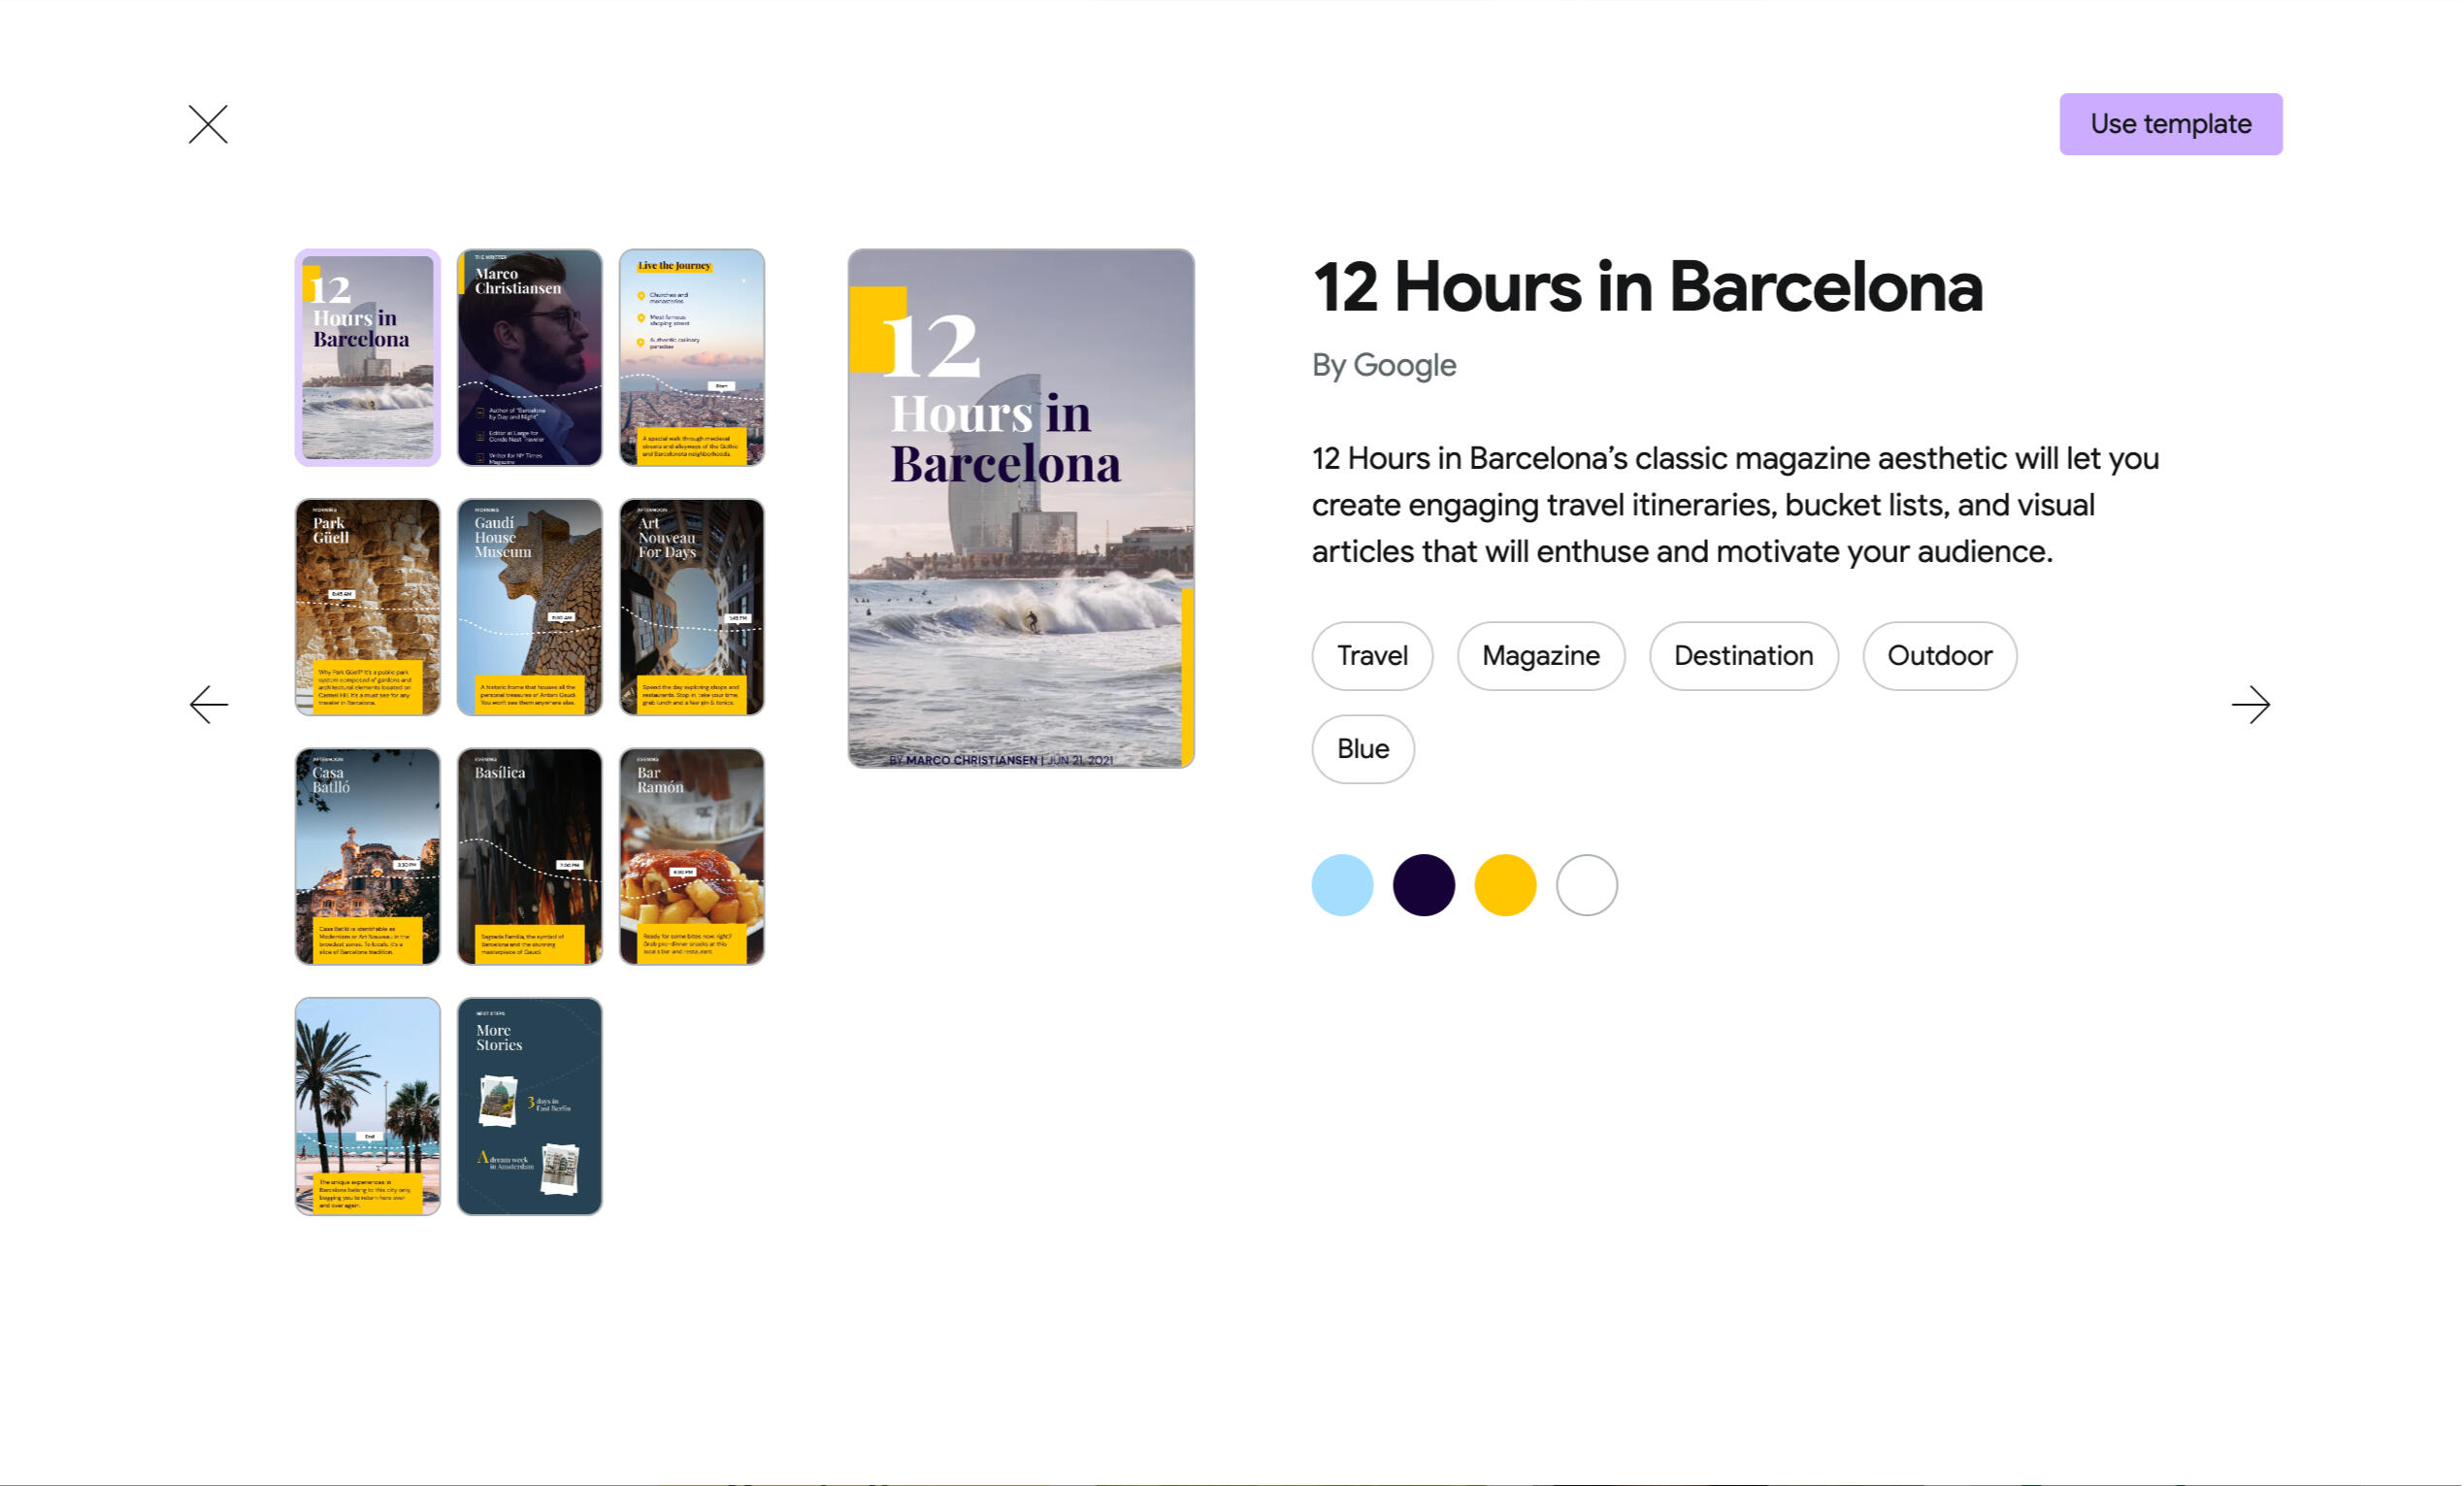Select the Destination tag
The height and width of the screenshot is (1486, 2464).
coord(1743,656)
